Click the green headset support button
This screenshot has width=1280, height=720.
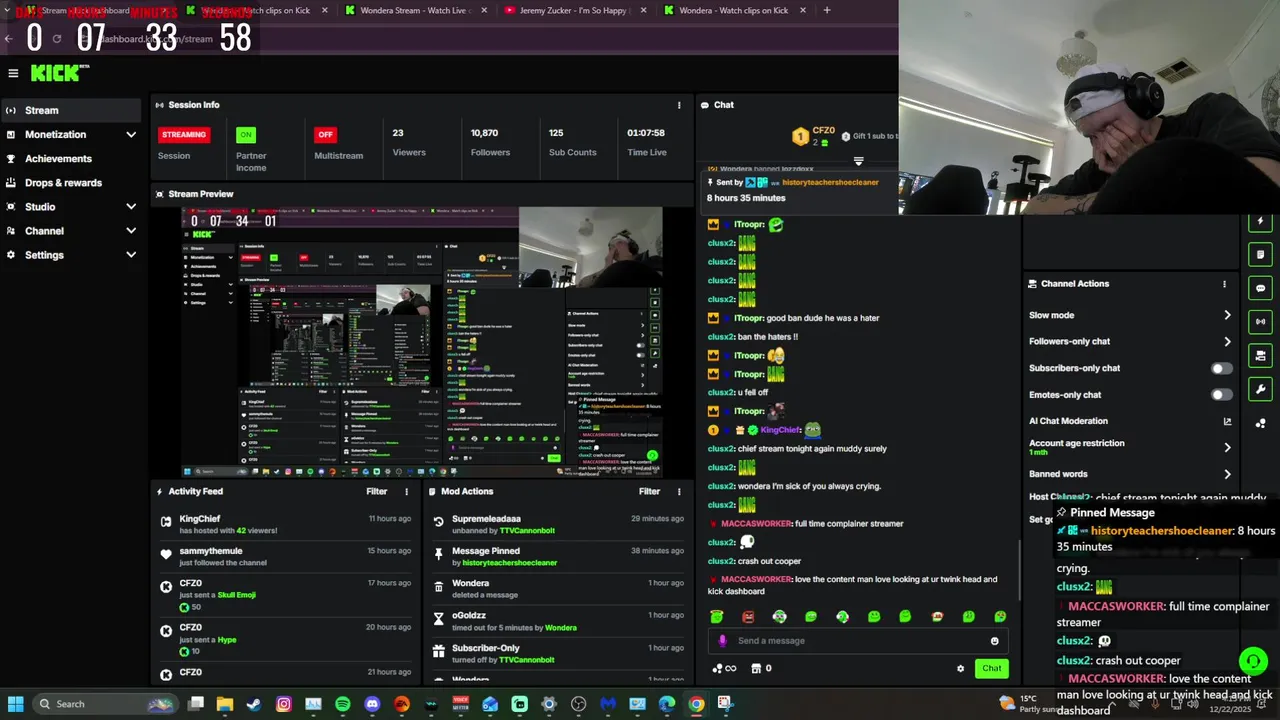point(1253,661)
